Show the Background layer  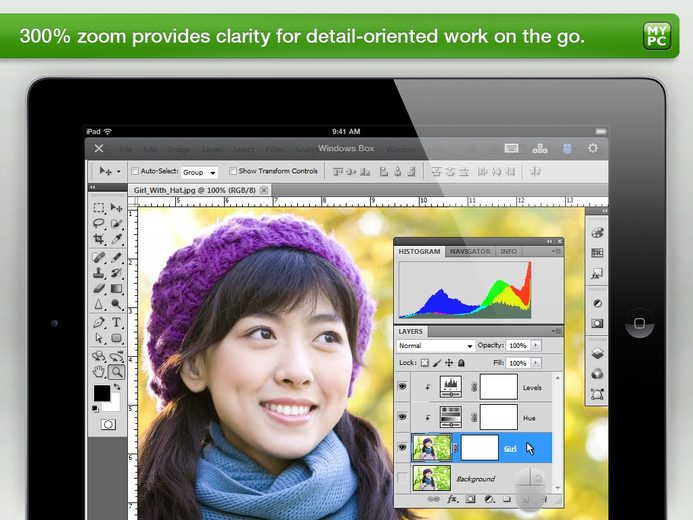[402, 478]
